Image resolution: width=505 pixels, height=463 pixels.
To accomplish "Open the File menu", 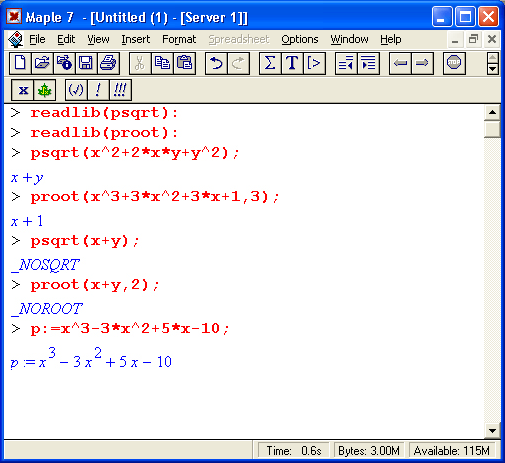I will click(x=37, y=39).
